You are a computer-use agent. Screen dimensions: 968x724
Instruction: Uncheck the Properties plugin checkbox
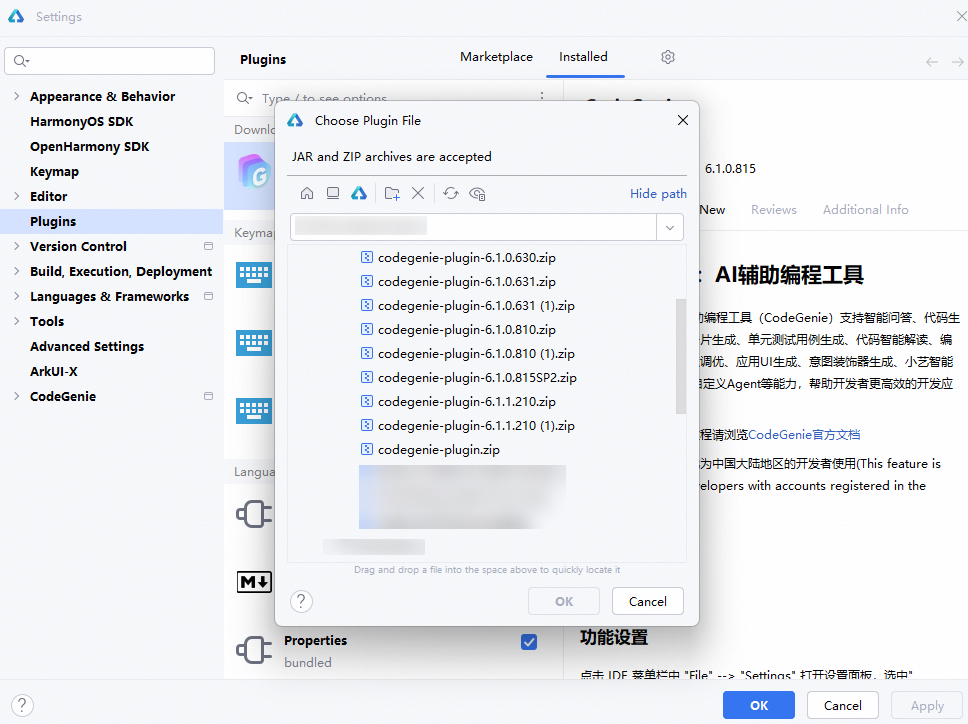tap(529, 642)
